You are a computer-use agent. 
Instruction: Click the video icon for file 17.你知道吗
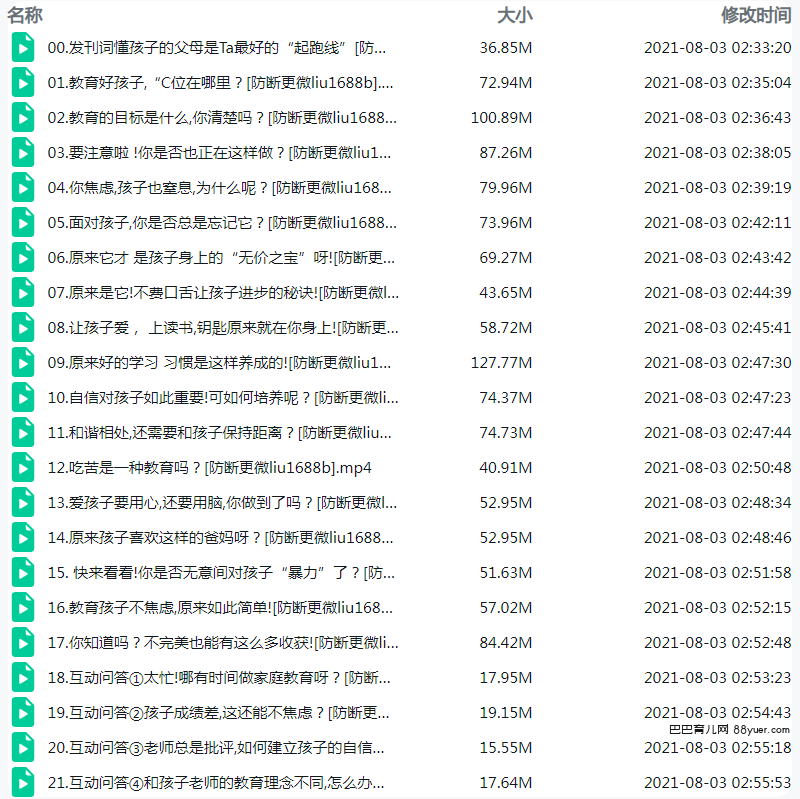[23, 643]
